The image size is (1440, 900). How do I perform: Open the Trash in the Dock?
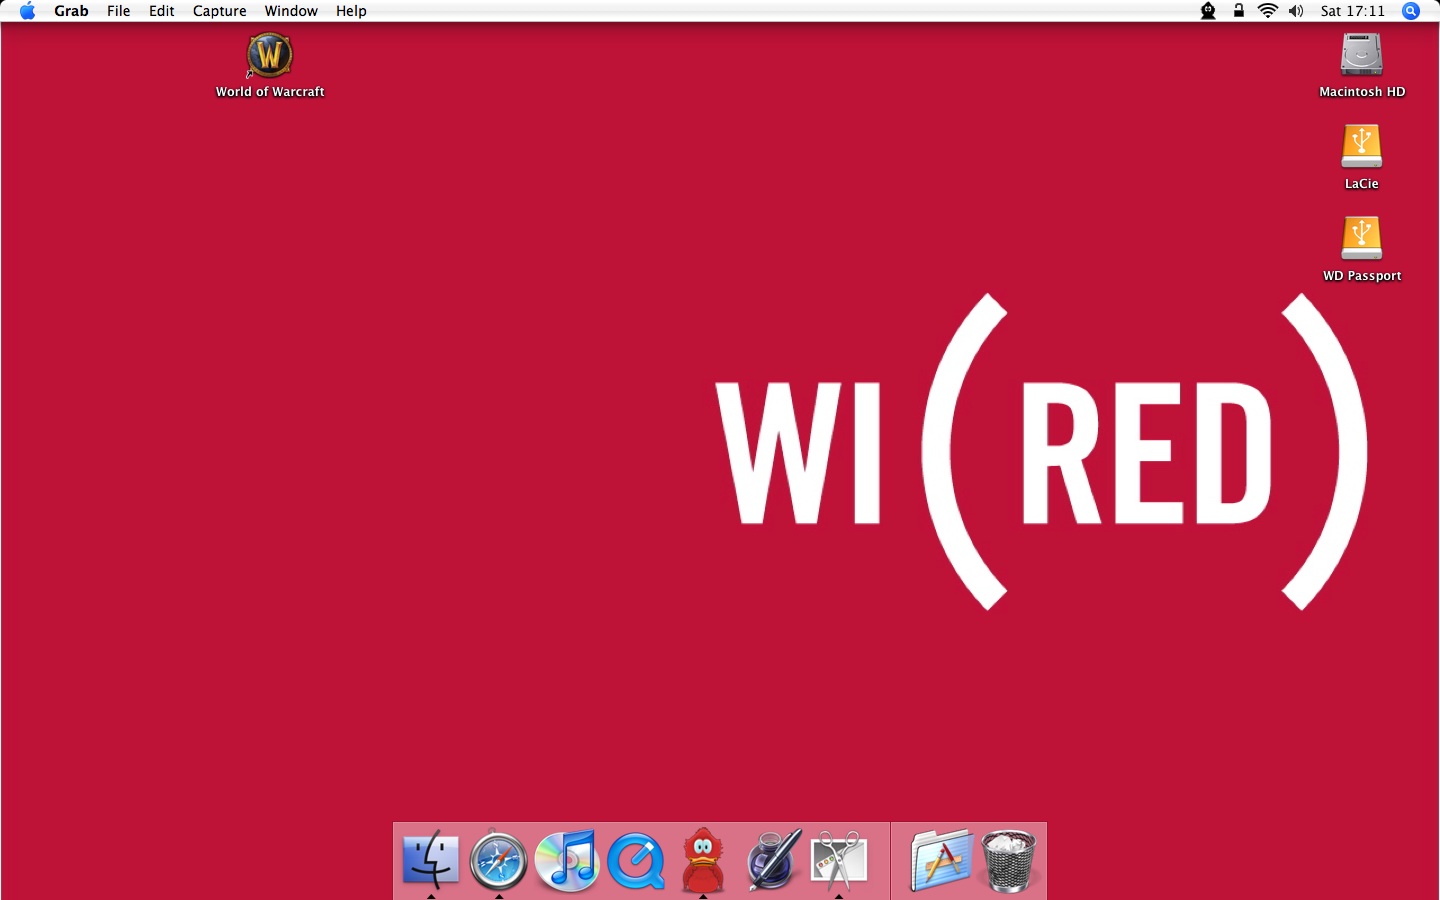point(1009,860)
